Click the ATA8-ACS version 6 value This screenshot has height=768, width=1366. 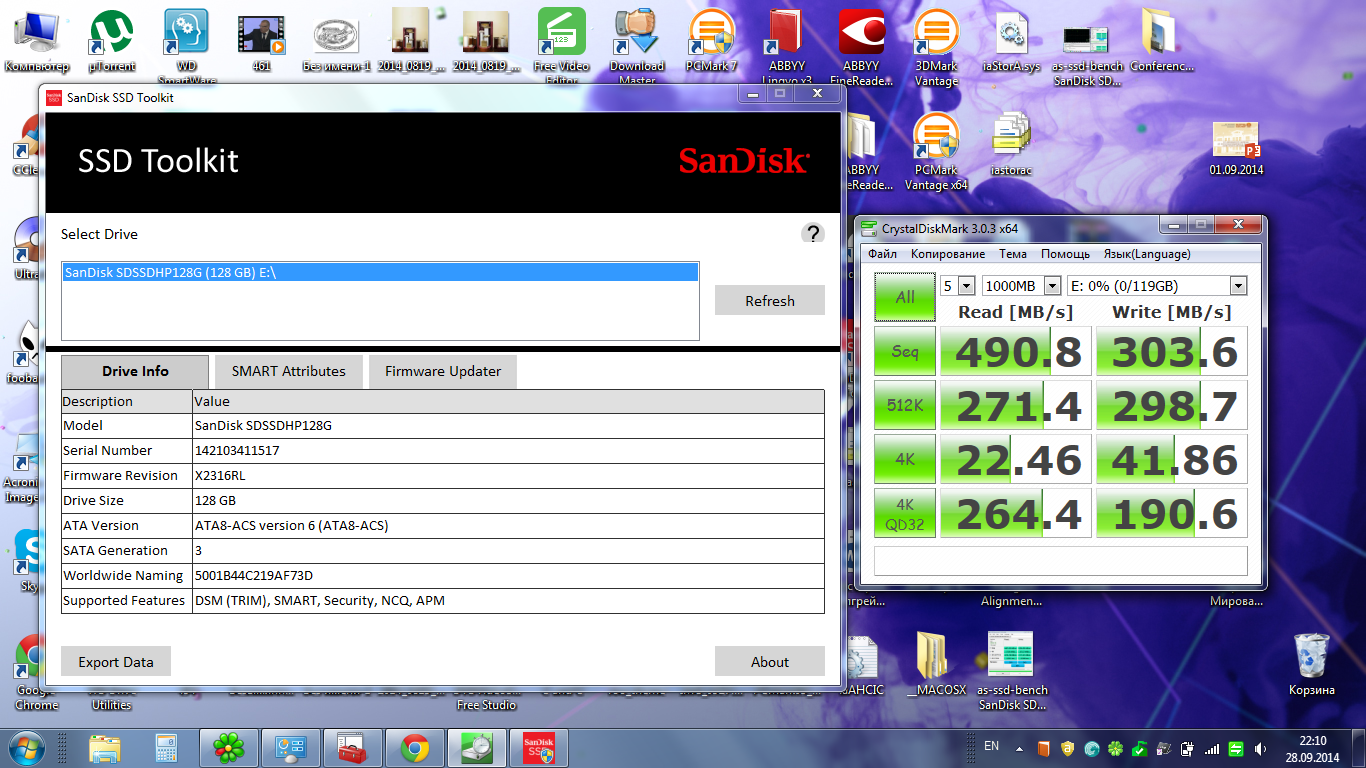(x=291, y=526)
